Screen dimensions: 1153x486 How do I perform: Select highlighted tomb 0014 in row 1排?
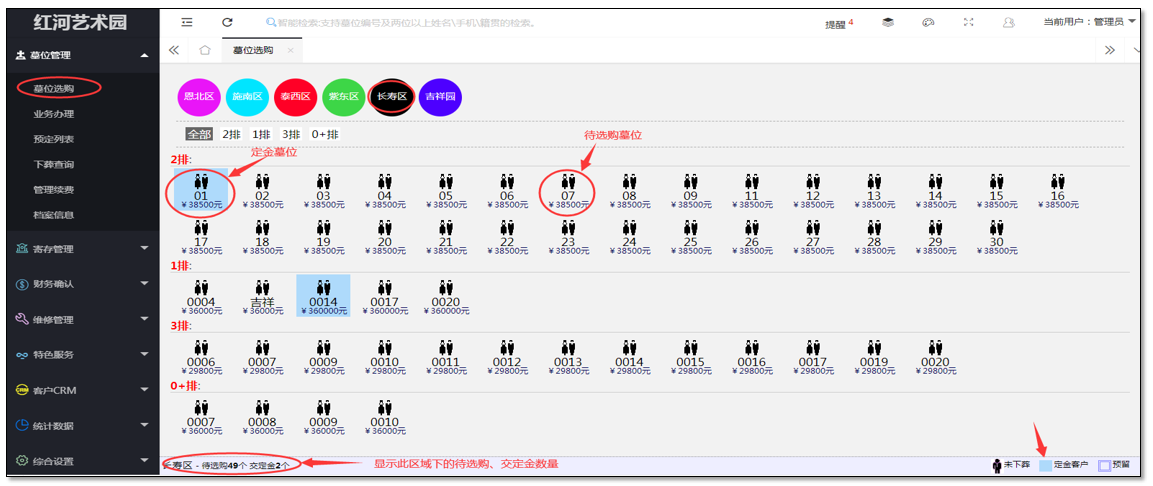click(322, 296)
